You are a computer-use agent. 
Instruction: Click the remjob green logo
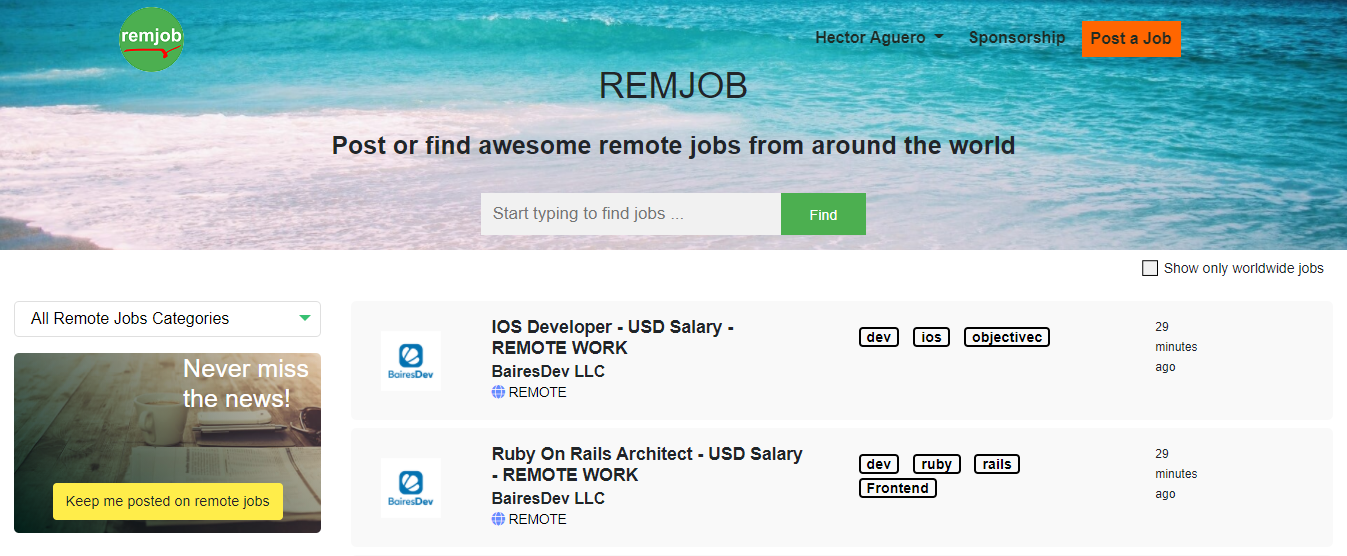click(151, 39)
